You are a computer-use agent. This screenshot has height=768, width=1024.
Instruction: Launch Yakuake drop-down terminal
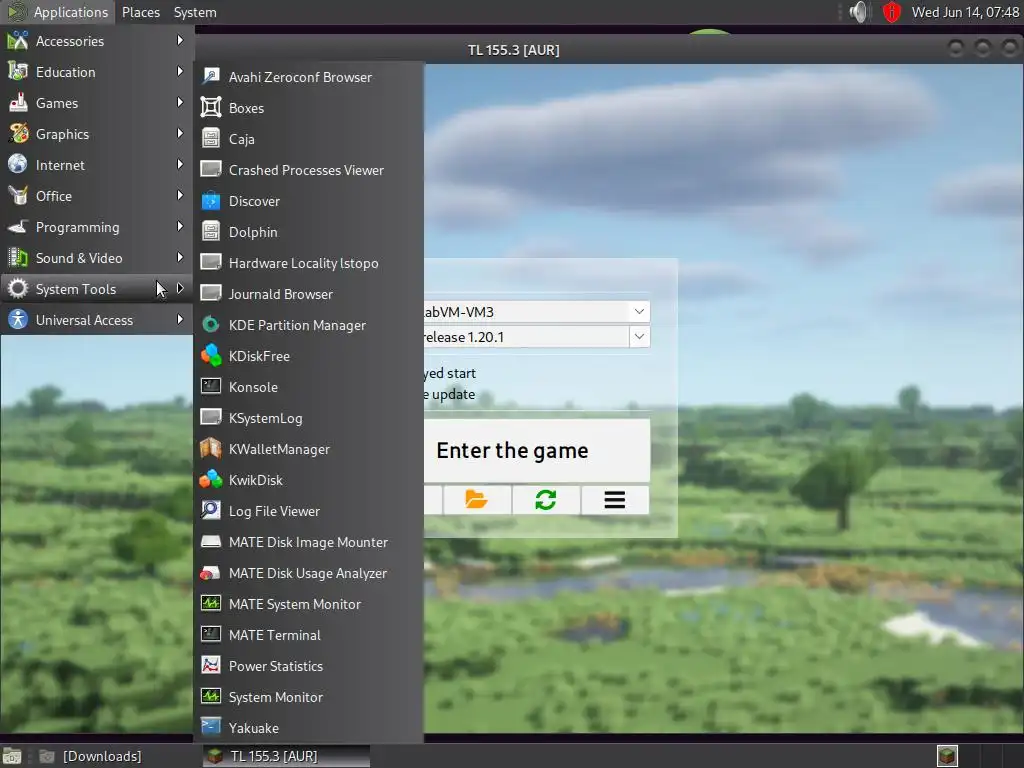309,728
